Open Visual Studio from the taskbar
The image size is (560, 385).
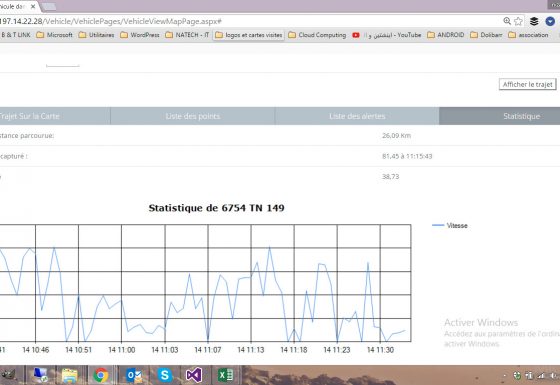click(194, 375)
